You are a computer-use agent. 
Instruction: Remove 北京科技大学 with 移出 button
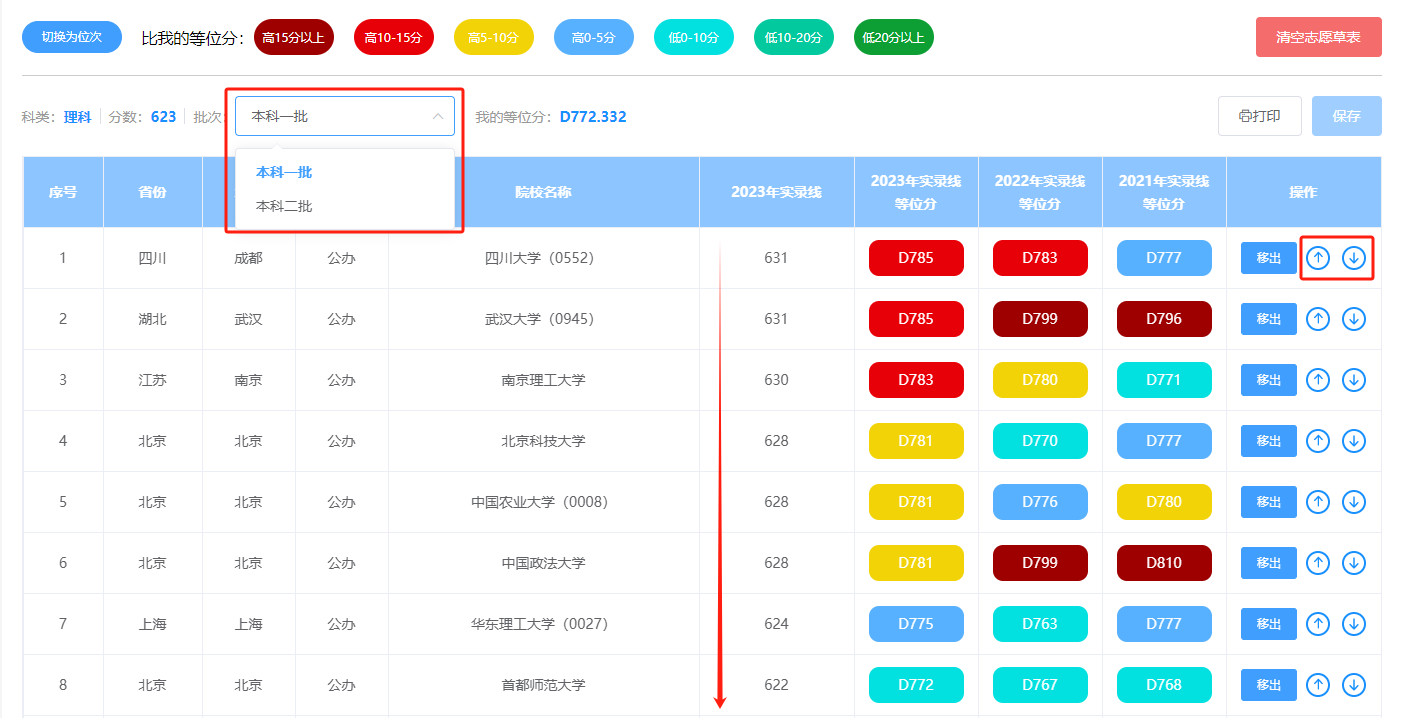(x=1269, y=441)
